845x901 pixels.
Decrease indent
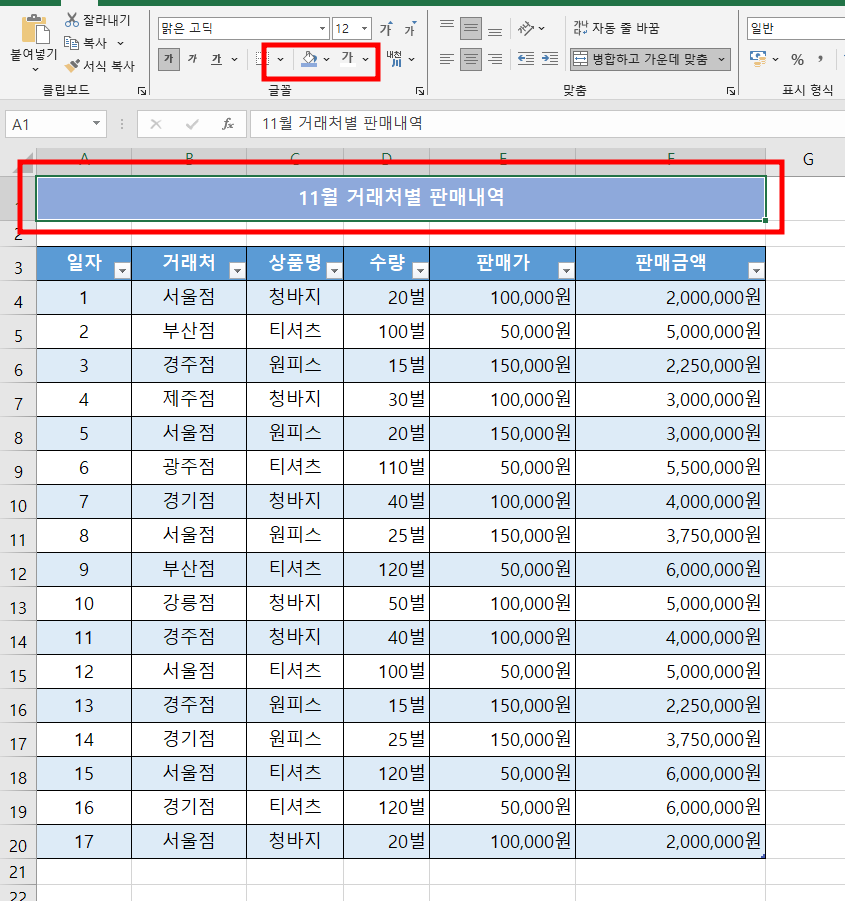point(526,59)
